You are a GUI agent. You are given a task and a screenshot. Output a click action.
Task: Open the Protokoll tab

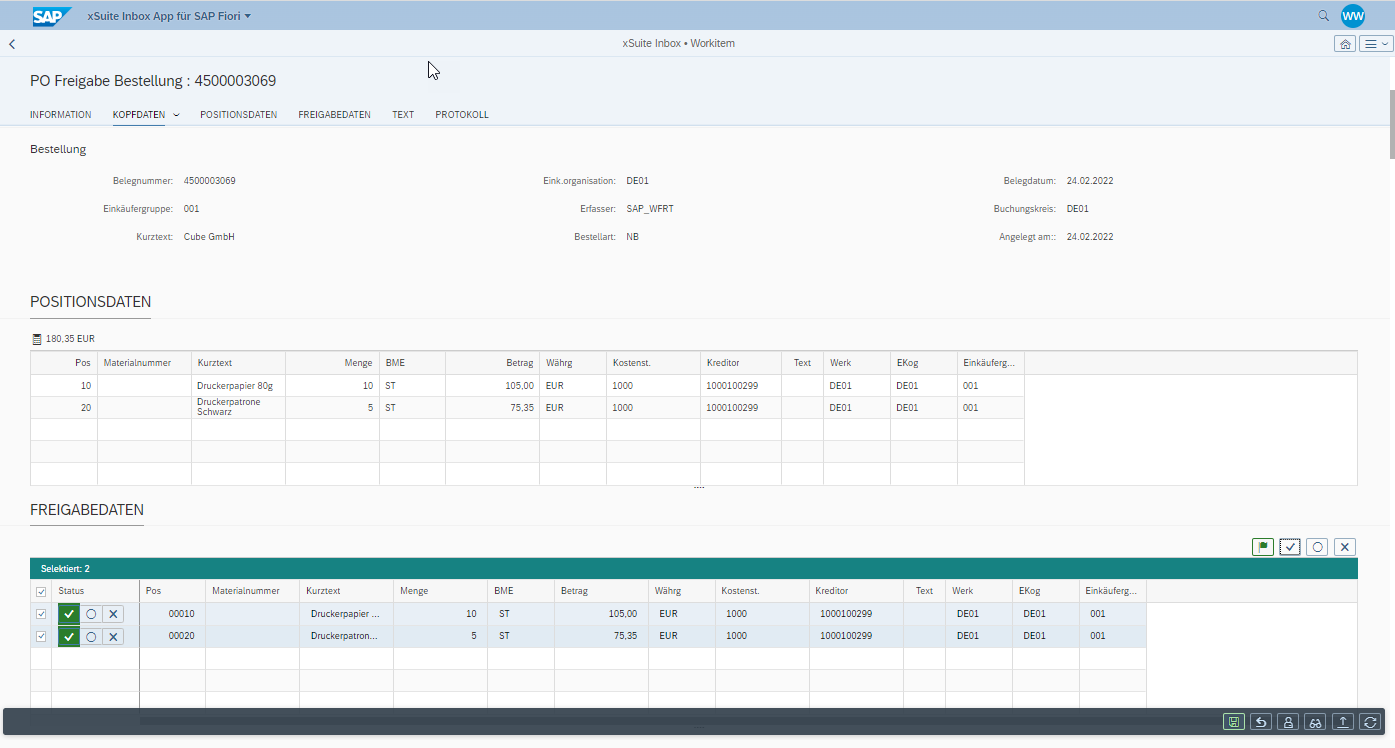(462, 115)
